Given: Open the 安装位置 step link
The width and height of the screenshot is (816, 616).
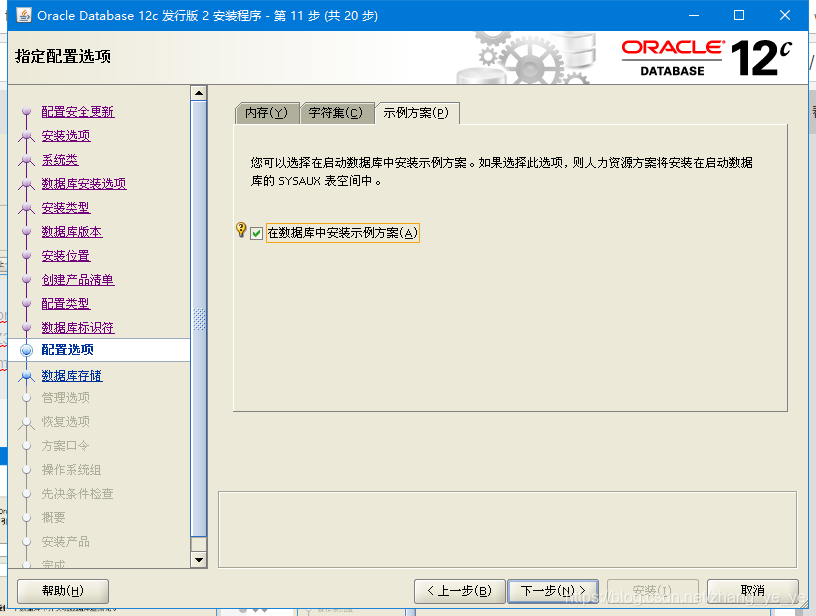Looking at the screenshot, I should [x=66, y=255].
